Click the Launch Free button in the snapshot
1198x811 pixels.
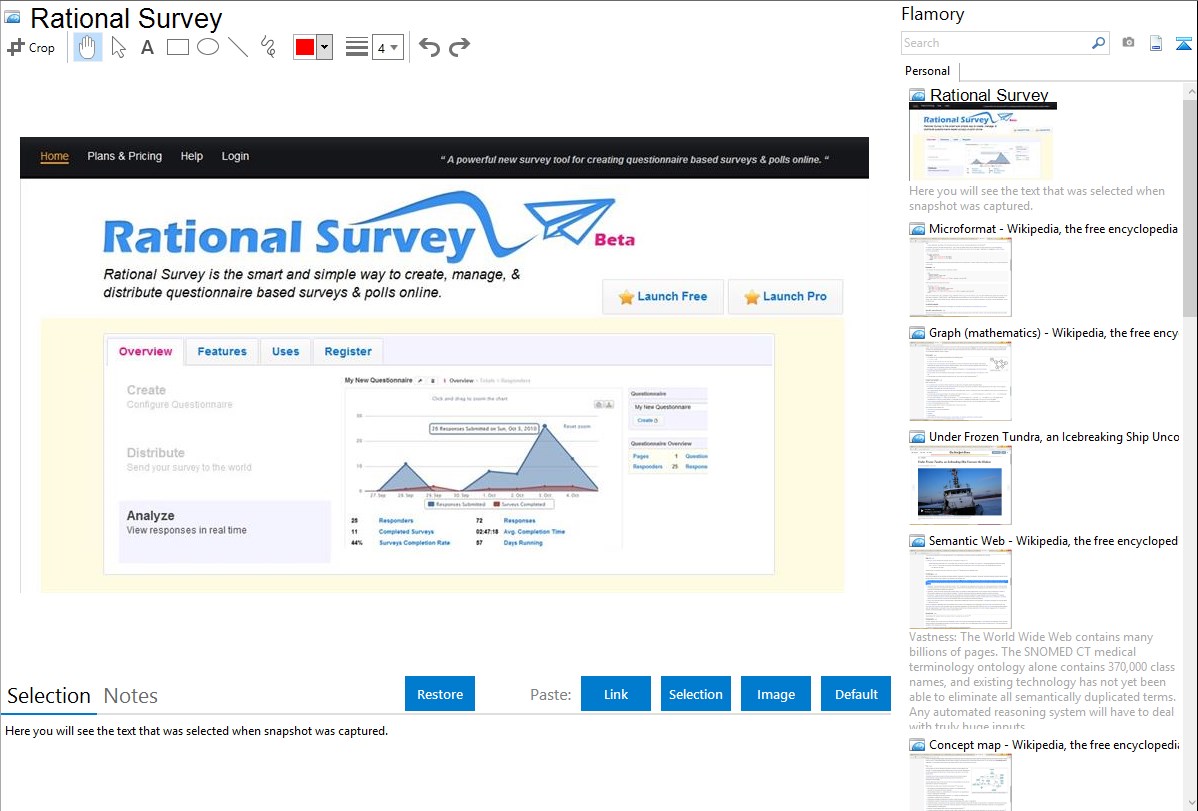[x=662, y=297]
